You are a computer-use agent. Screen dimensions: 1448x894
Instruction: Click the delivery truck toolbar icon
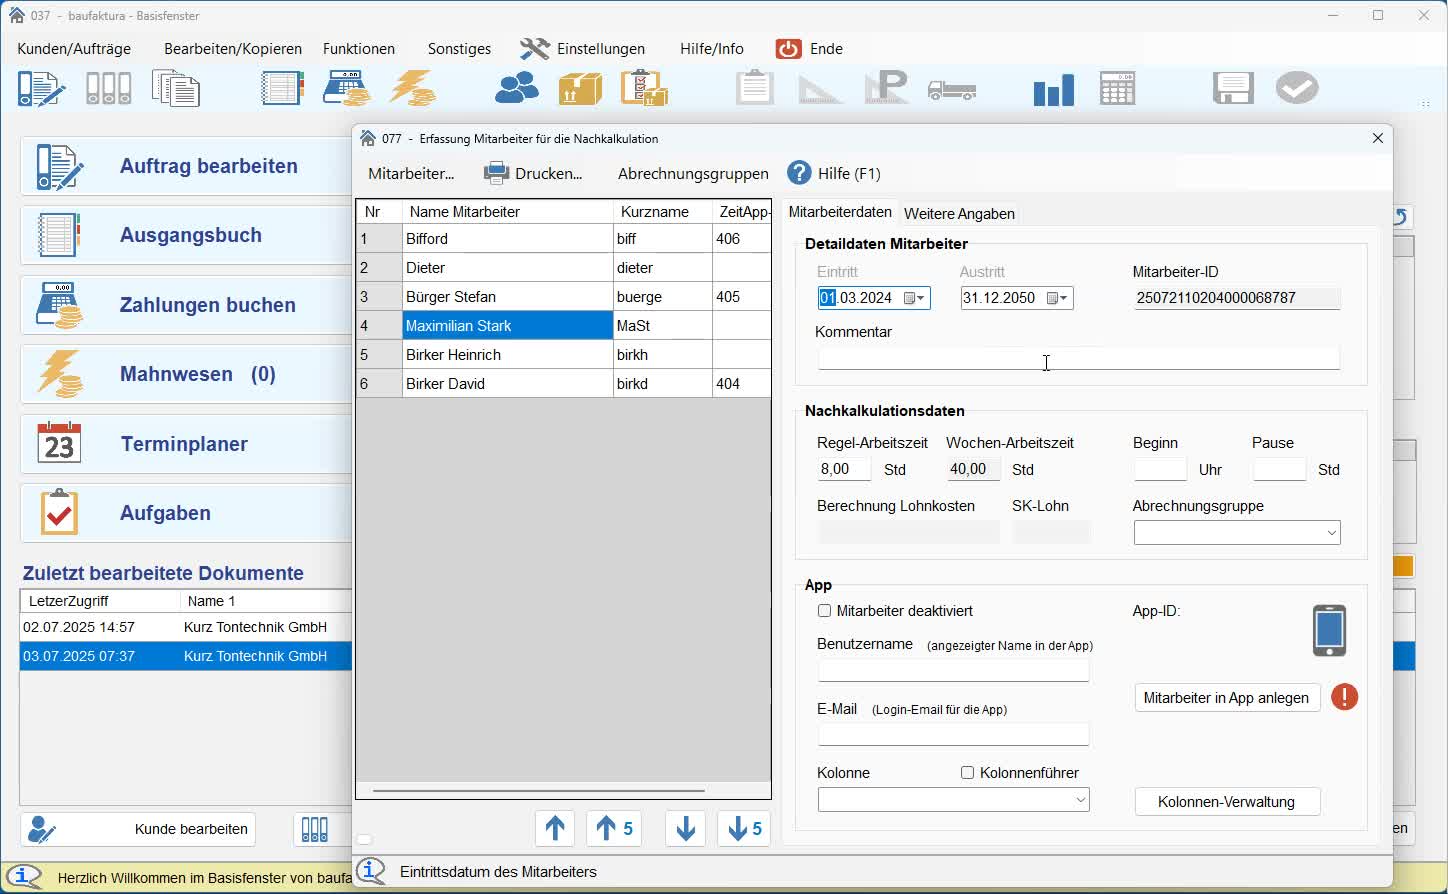[952, 90]
